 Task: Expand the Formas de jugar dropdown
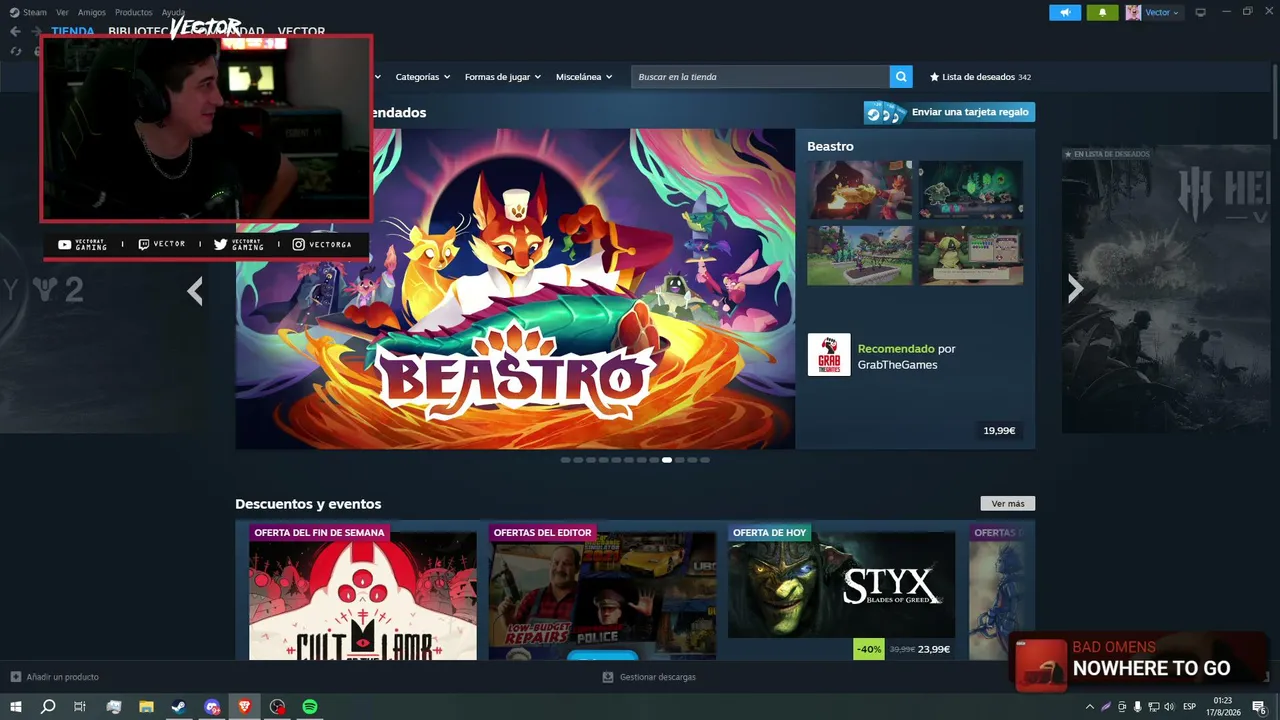click(x=503, y=77)
